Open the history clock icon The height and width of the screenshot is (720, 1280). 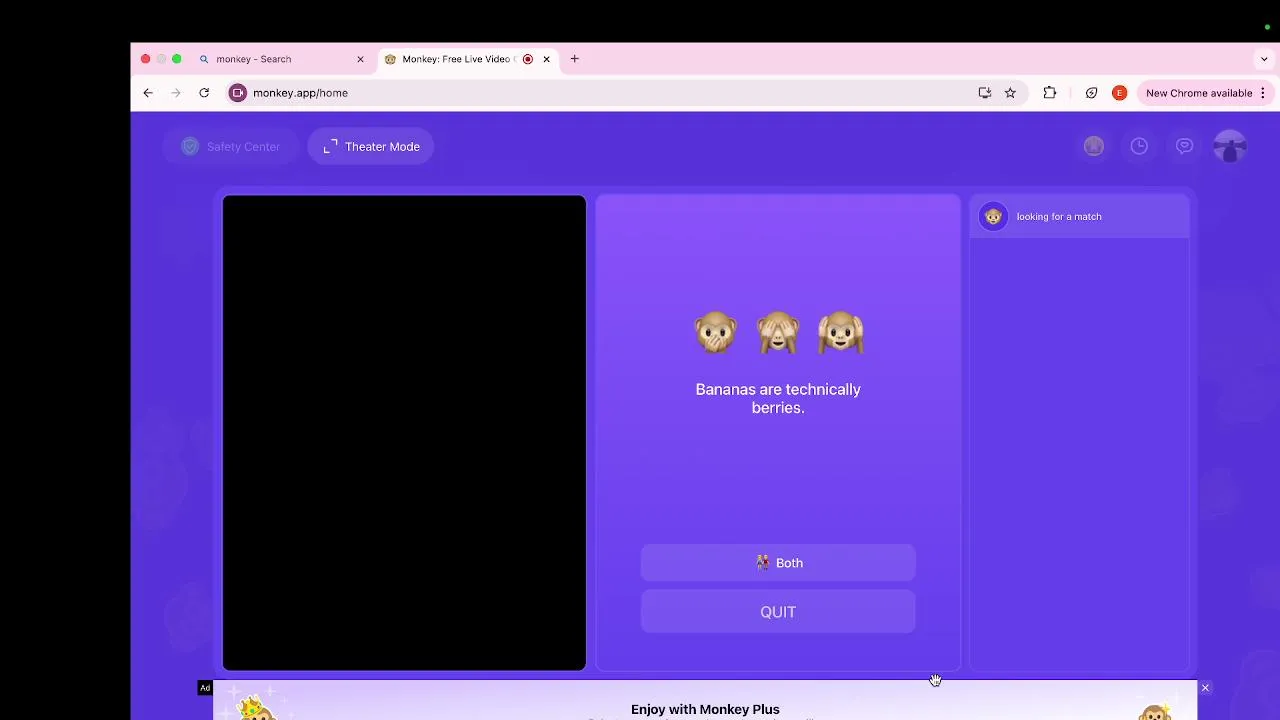[x=1139, y=147]
